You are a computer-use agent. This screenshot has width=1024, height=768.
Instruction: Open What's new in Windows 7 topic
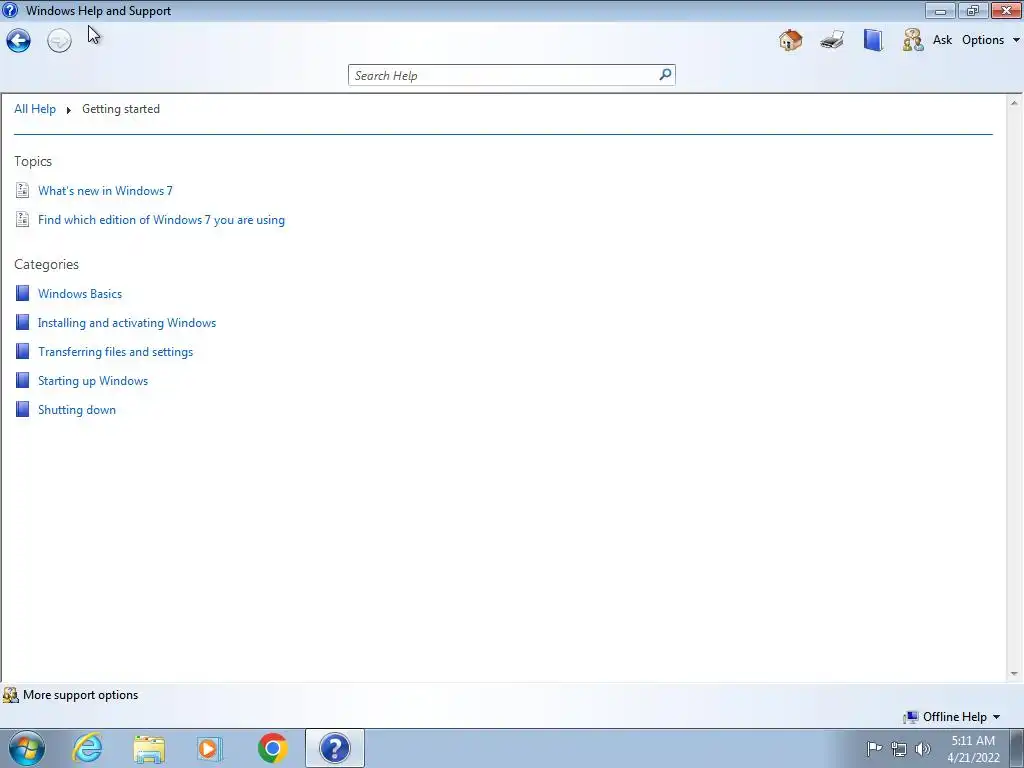click(105, 191)
